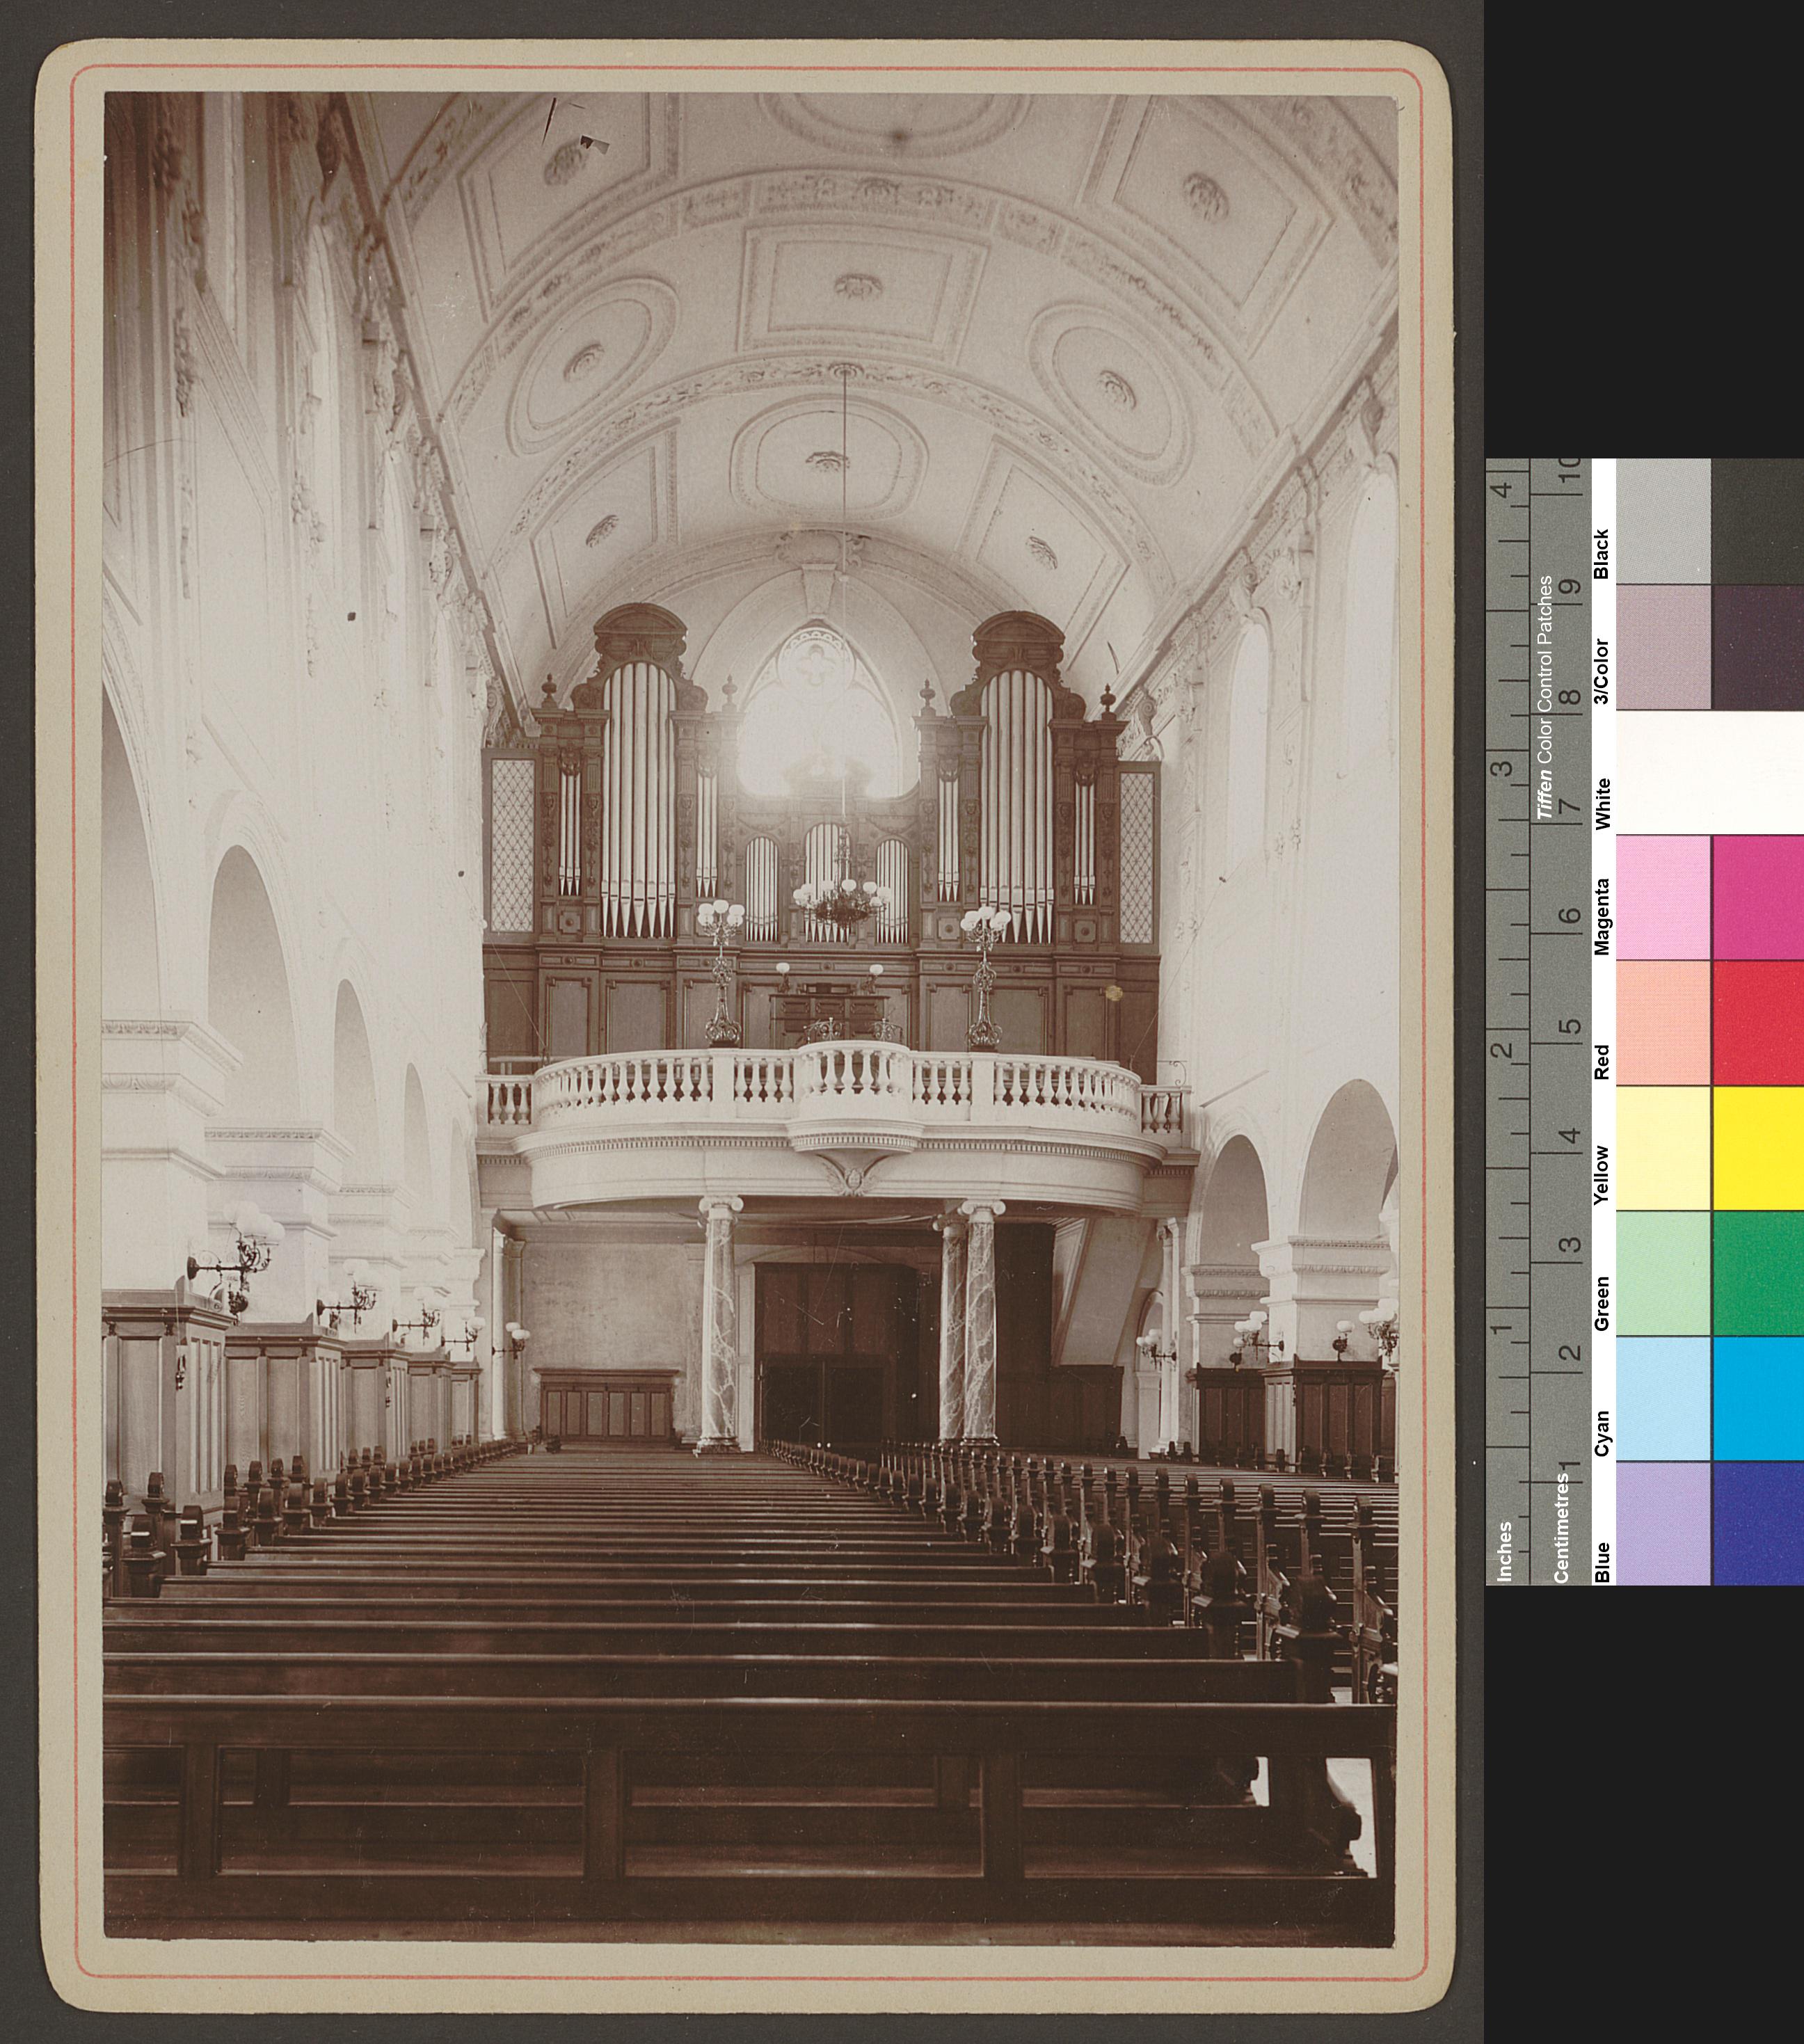Screen dimensions: 1804x2044
Task: Click the "Black" patch label
Action: [x=1602, y=554]
